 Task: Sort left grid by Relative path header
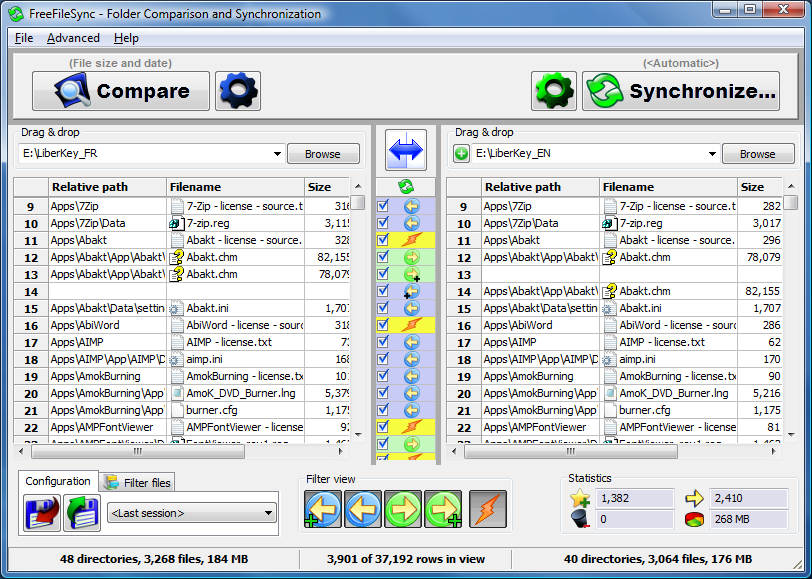point(108,187)
